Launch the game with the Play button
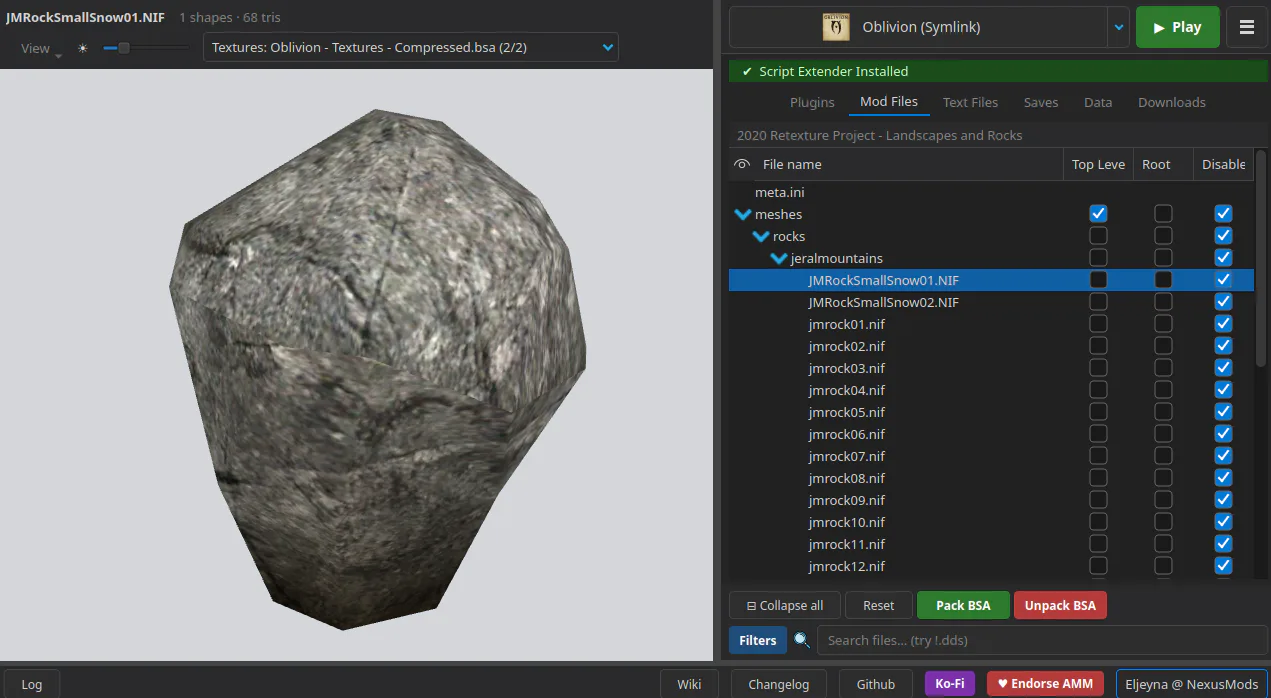Viewport: 1271px width, 698px height. [1178, 27]
